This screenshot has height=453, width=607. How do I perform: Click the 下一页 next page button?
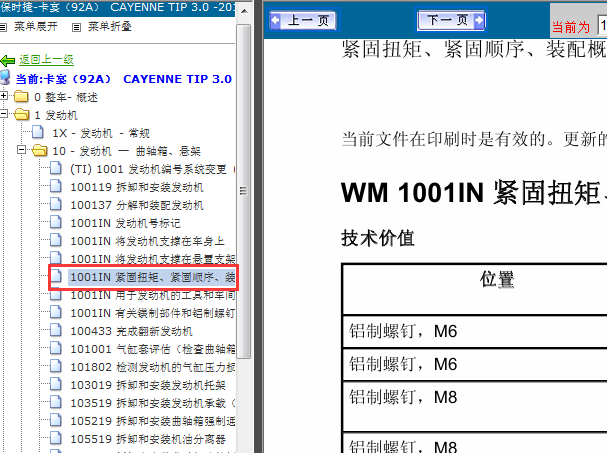coord(451,20)
